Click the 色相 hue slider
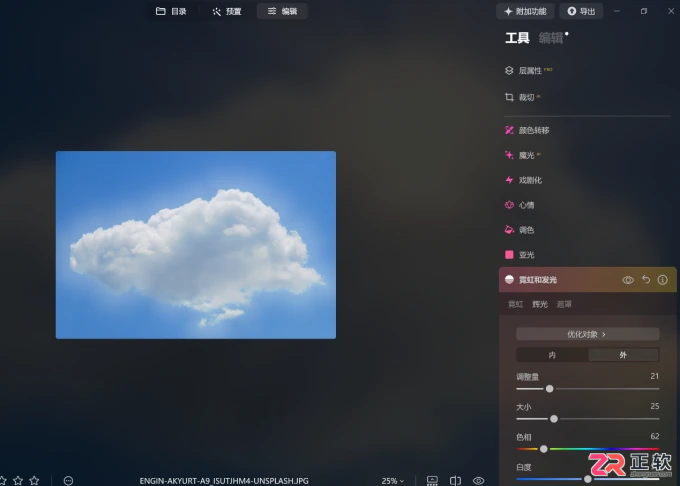 coord(588,449)
